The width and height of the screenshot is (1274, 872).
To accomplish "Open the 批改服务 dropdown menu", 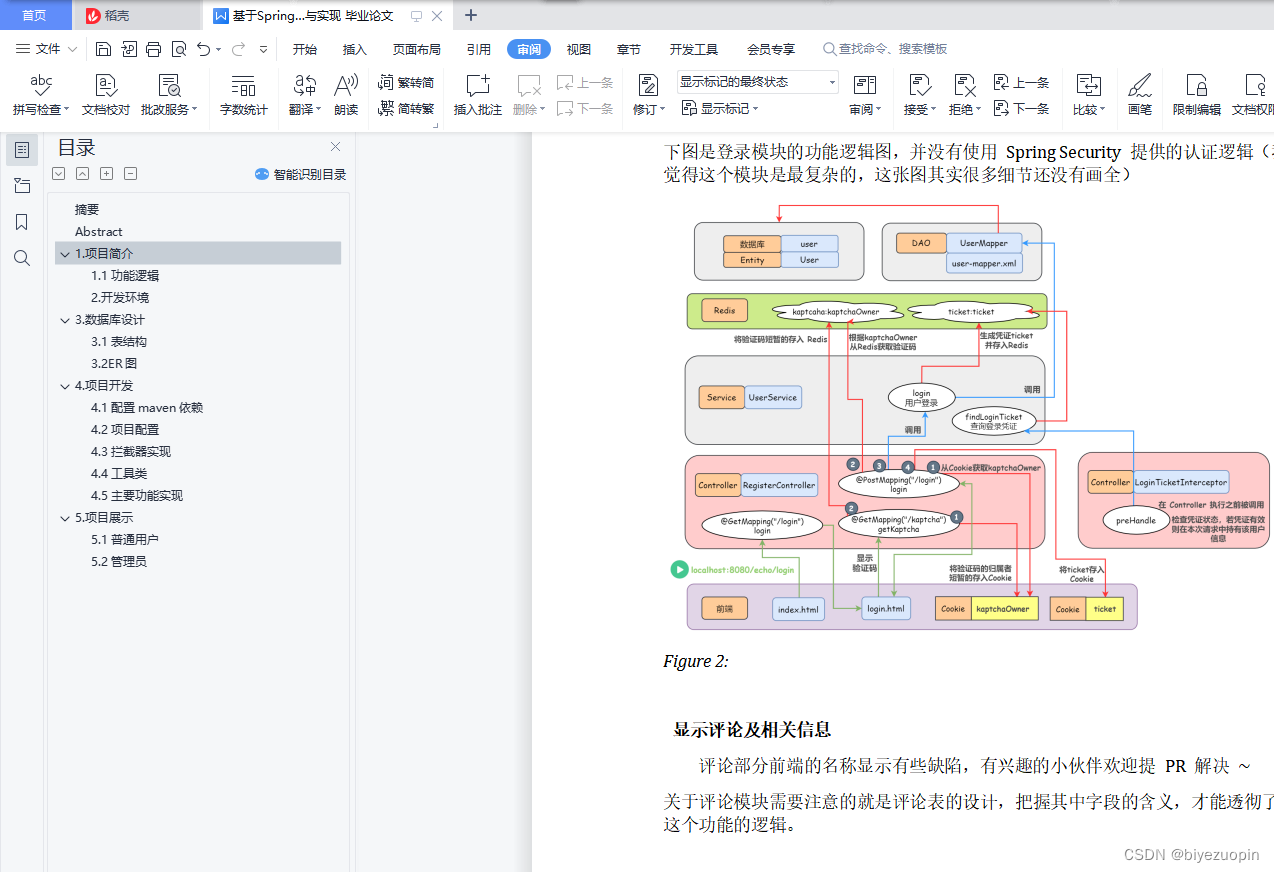I will [169, 95].
